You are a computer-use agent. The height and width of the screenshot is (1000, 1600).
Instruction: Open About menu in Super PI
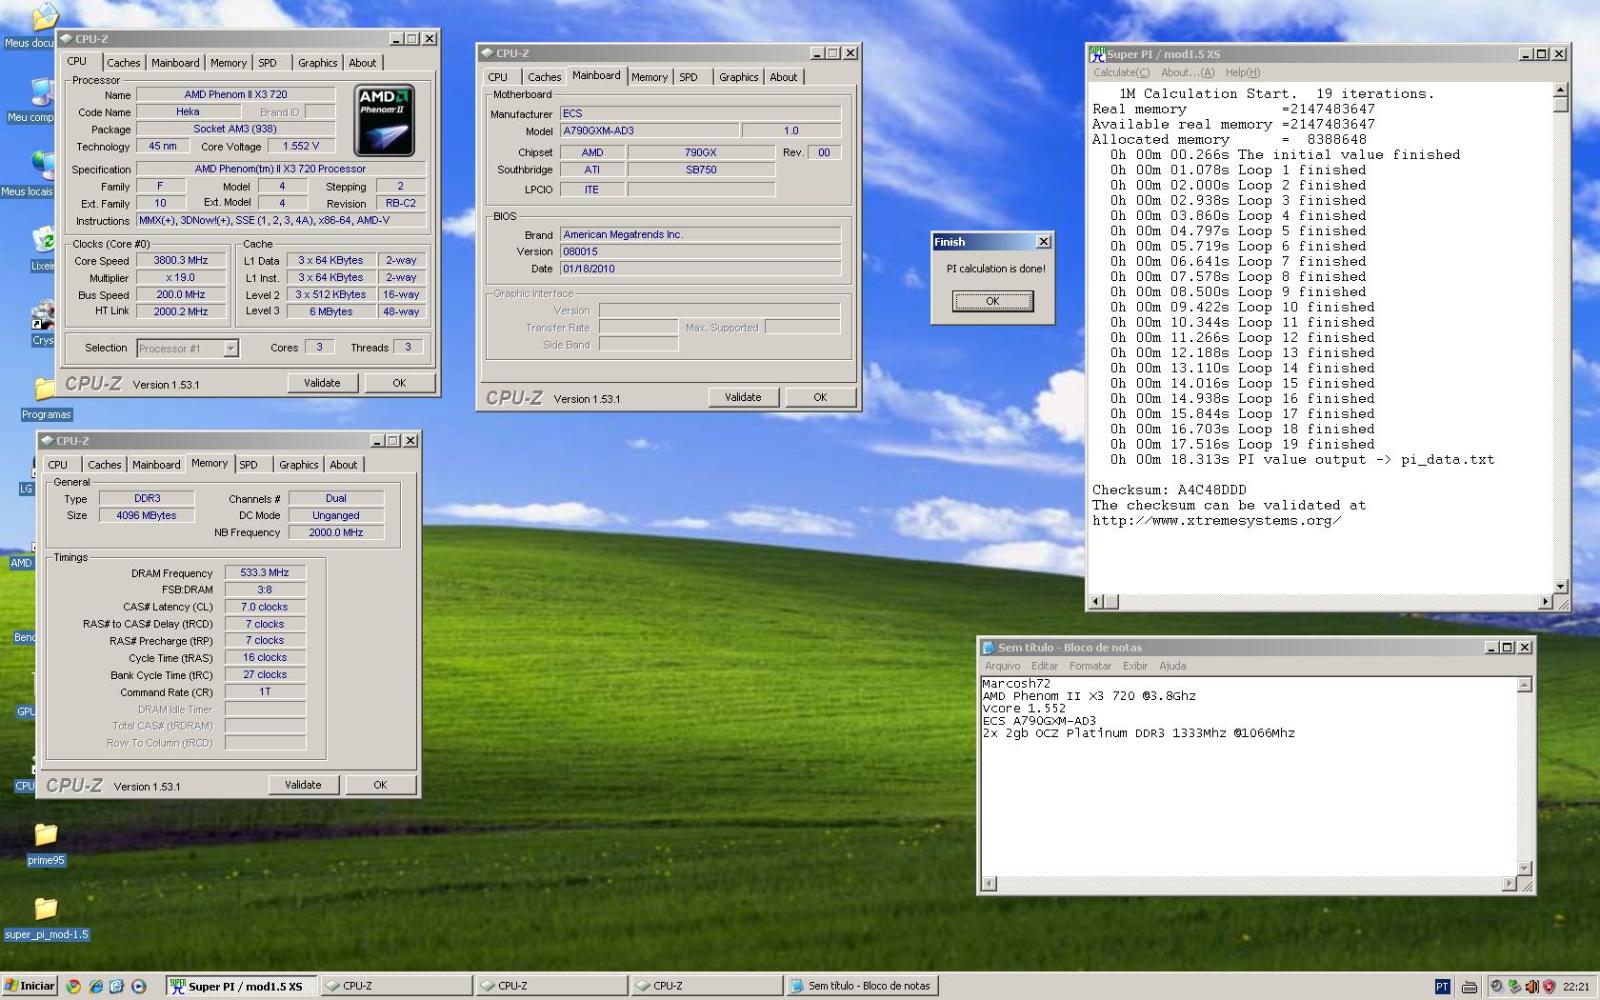pyautogui.click(x=1187, y=73)
